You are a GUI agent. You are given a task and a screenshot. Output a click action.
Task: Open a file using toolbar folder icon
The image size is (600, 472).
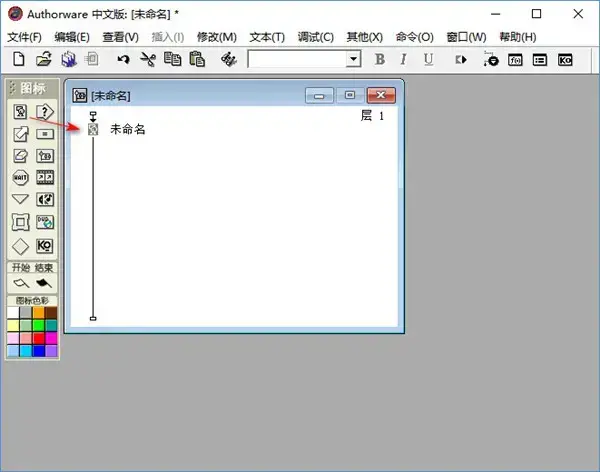(x=44, y=59)
